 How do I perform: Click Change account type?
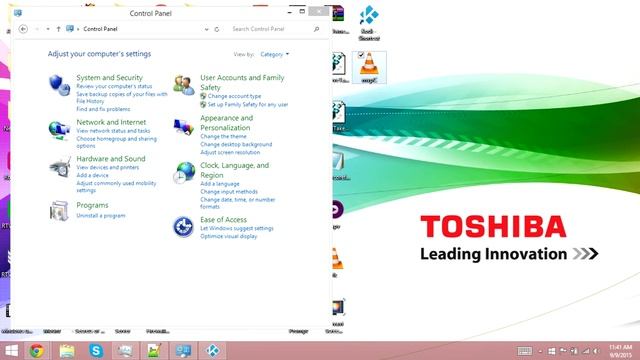tap(234, 96)
